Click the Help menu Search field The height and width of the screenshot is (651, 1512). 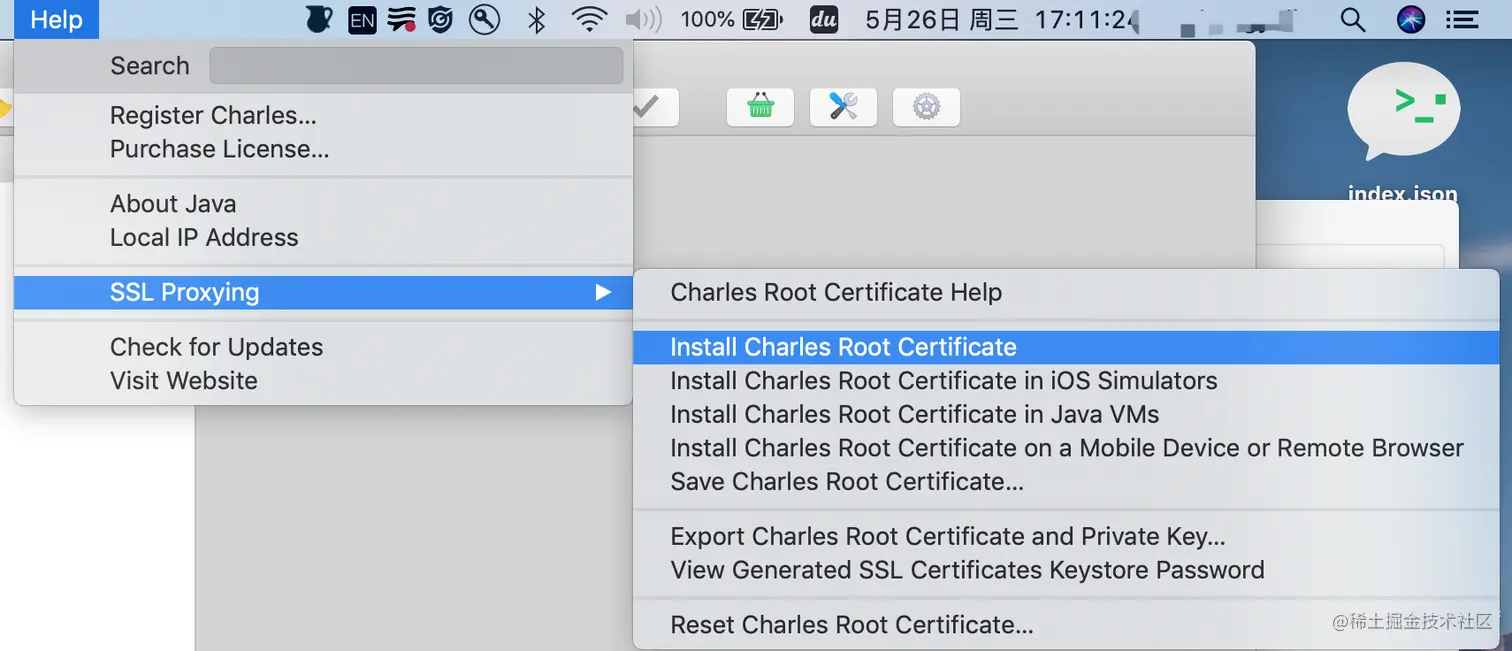coord(416,66)
